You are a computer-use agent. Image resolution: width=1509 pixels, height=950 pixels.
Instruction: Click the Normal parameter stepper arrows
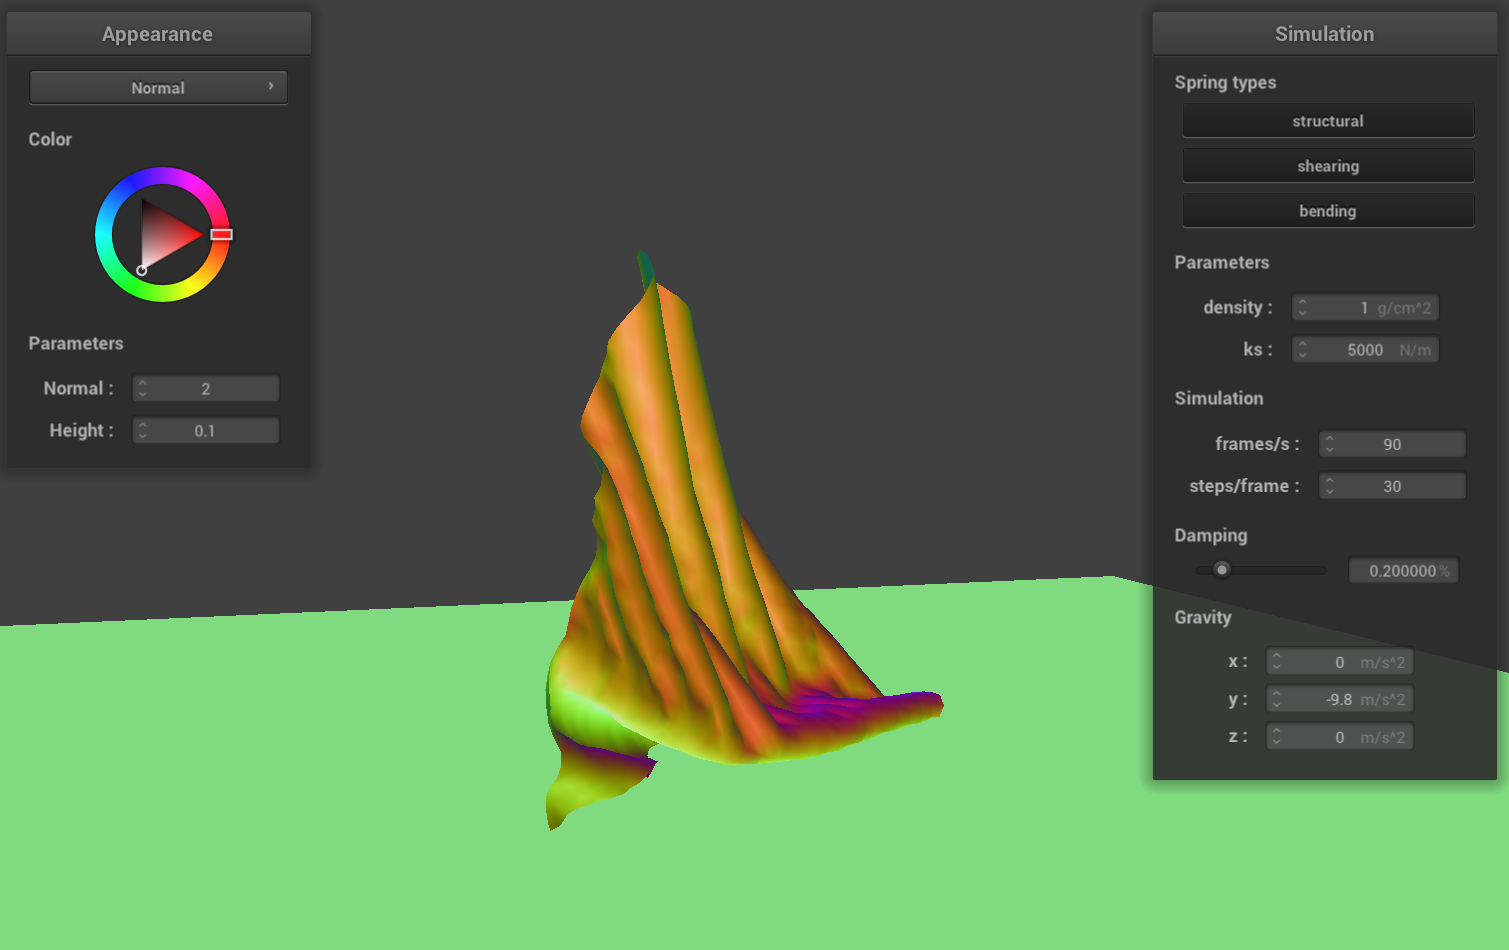coord(143,389)
